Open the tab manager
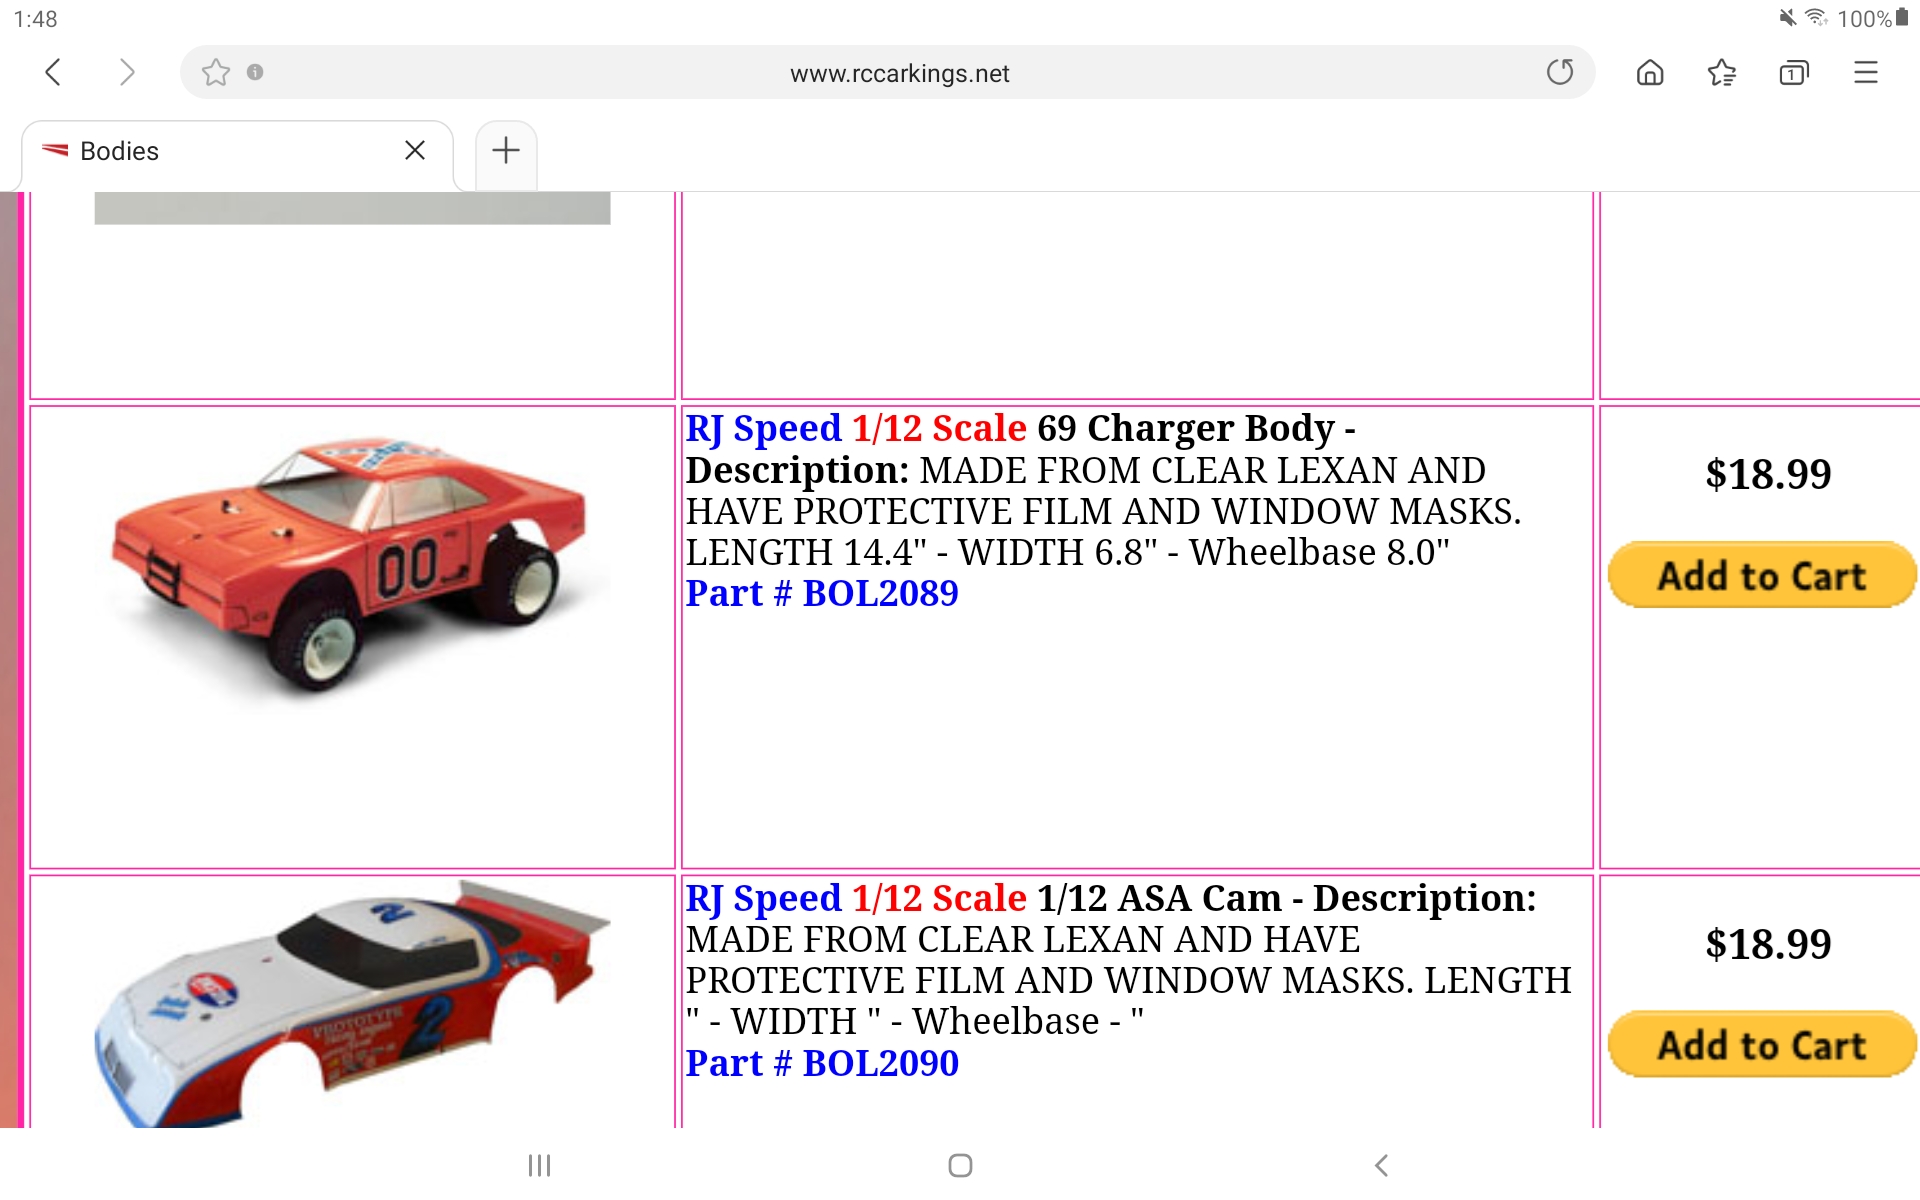The width and height of the screenshot is (1920, 1200). click(1794, 72)
